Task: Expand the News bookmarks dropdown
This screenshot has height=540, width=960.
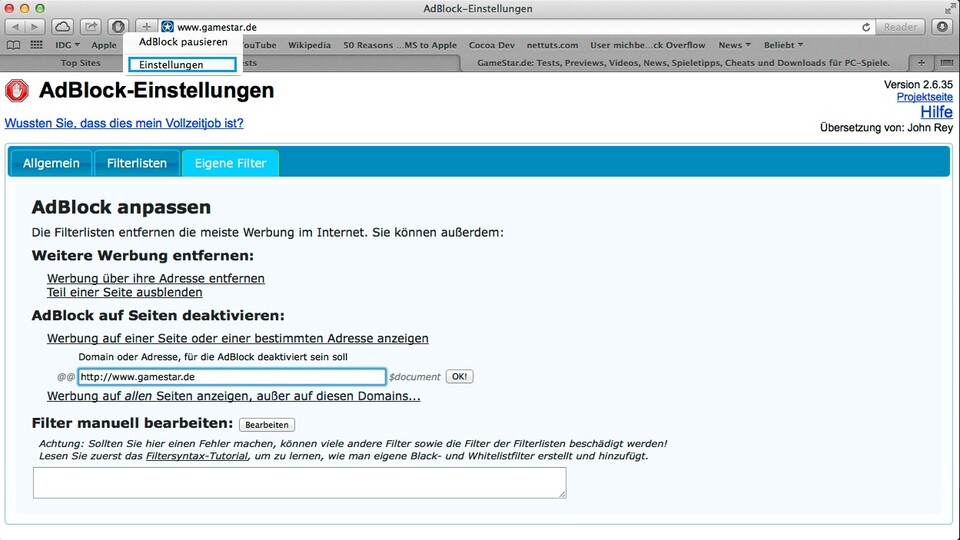Action: click(735, 45)
